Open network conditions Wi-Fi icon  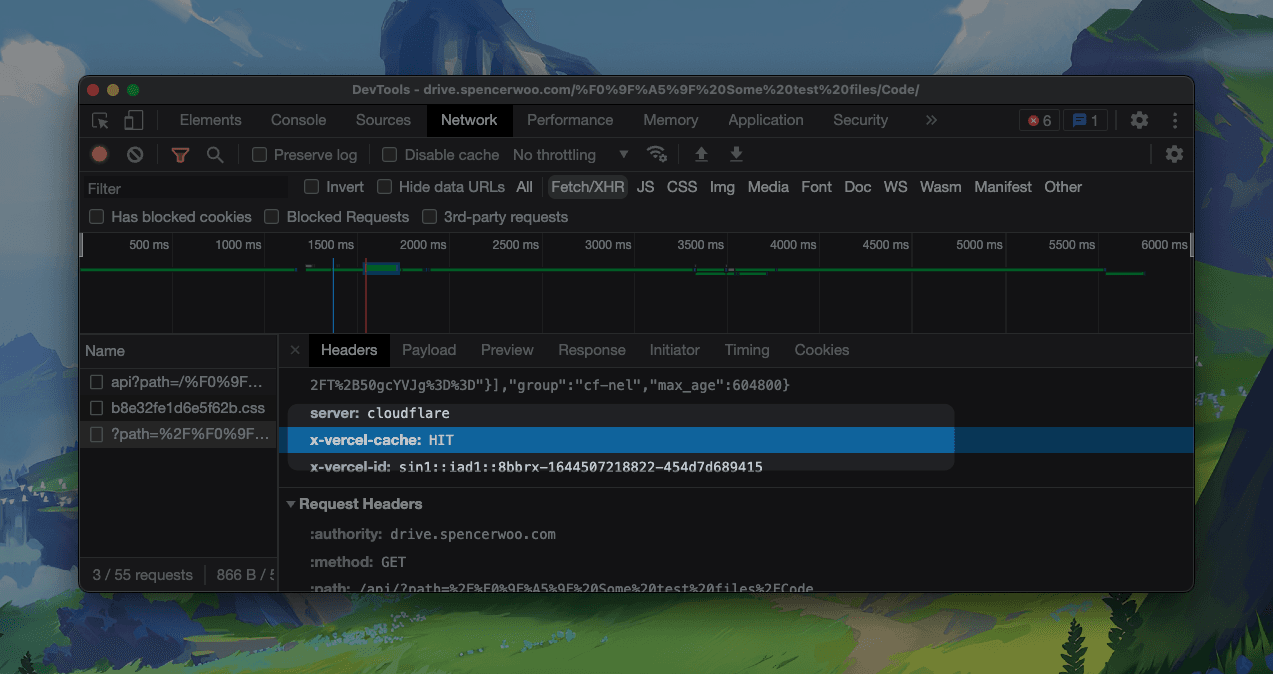pos(657,154)
